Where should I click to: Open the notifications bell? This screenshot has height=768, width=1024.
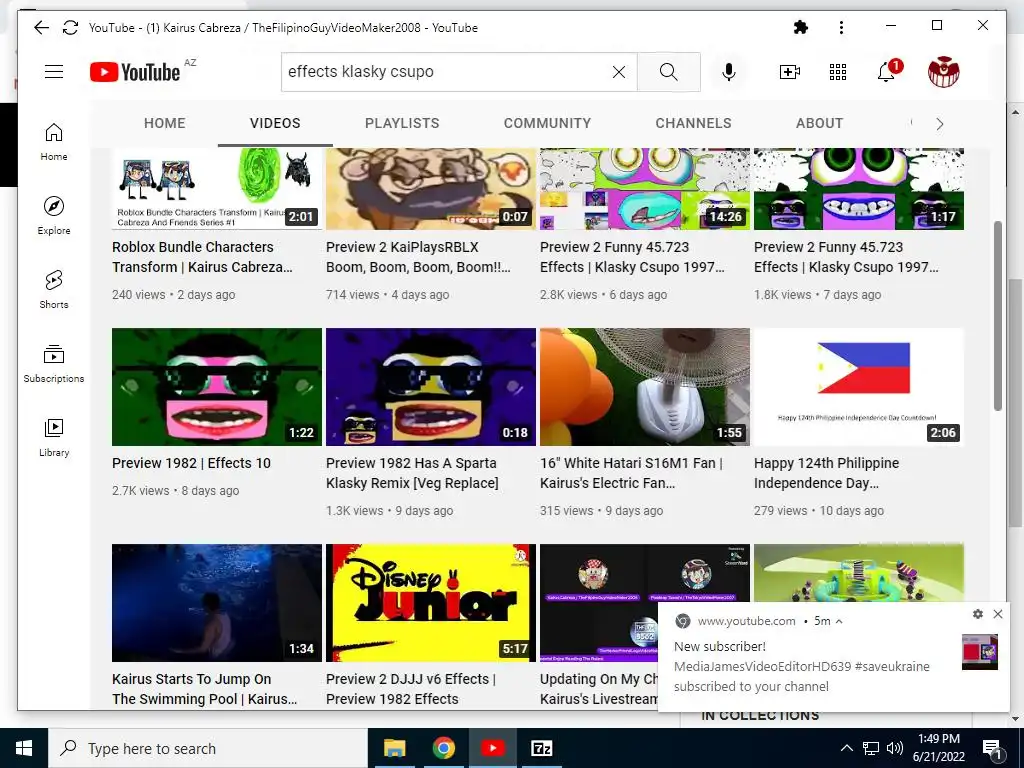pos(886,72)
